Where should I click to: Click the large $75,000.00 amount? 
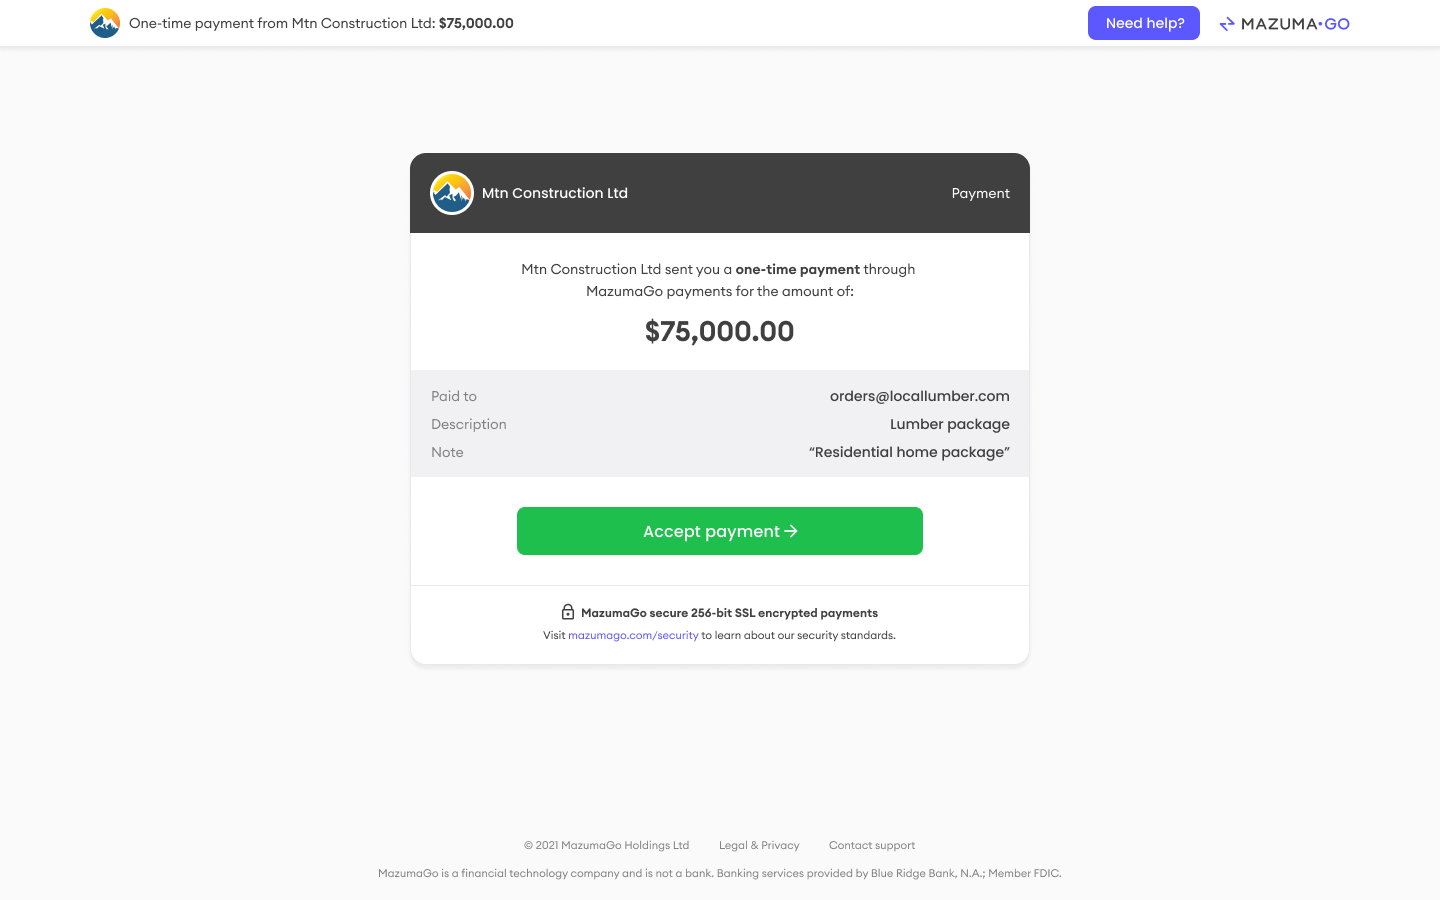(720, 331)
